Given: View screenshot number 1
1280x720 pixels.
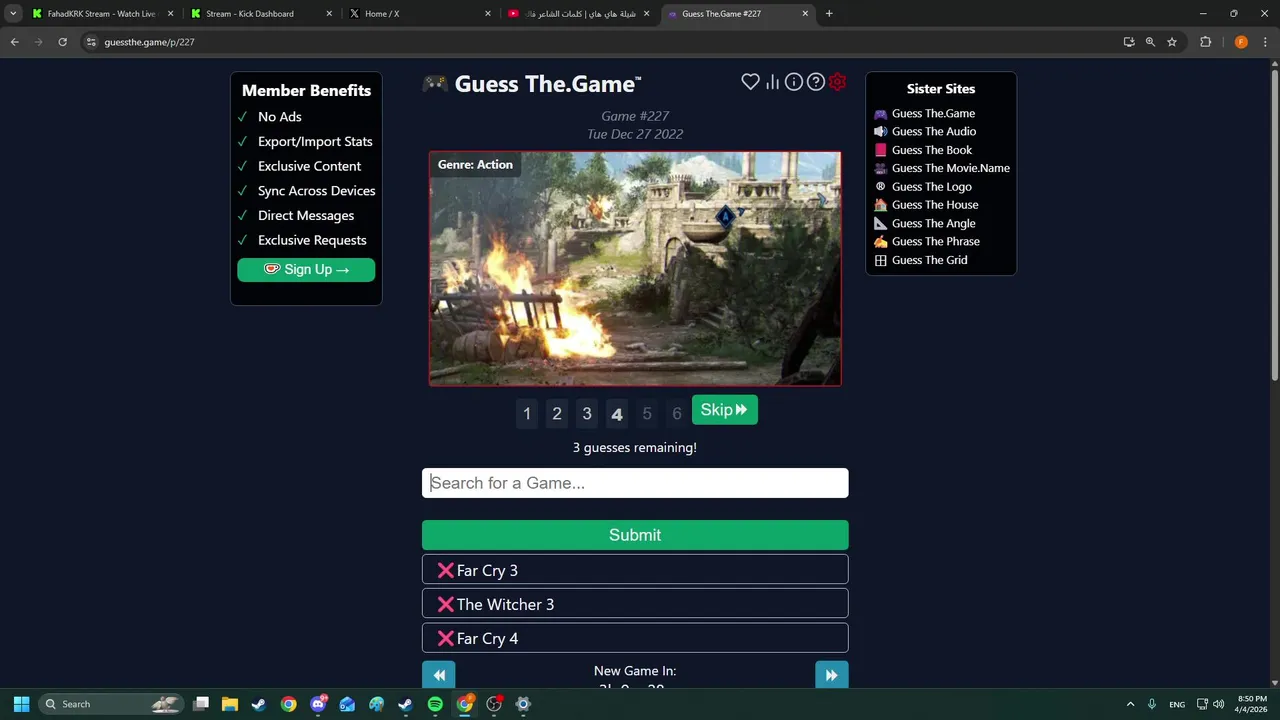Looking at the screenshot, I should click(x=527, y=413).
